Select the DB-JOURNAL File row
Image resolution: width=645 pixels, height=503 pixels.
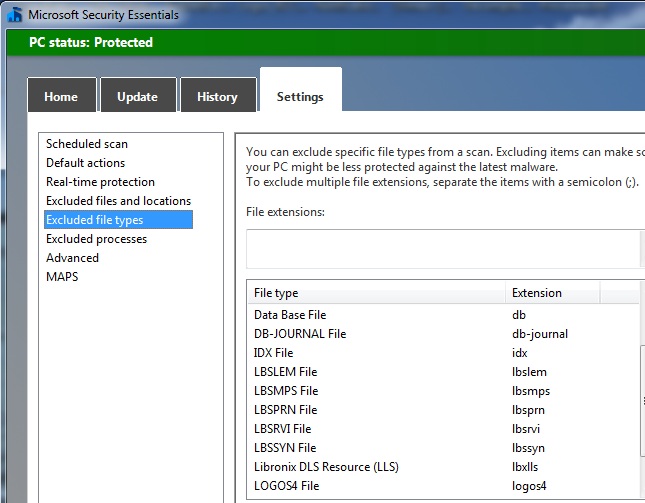(x=443, y=334)
